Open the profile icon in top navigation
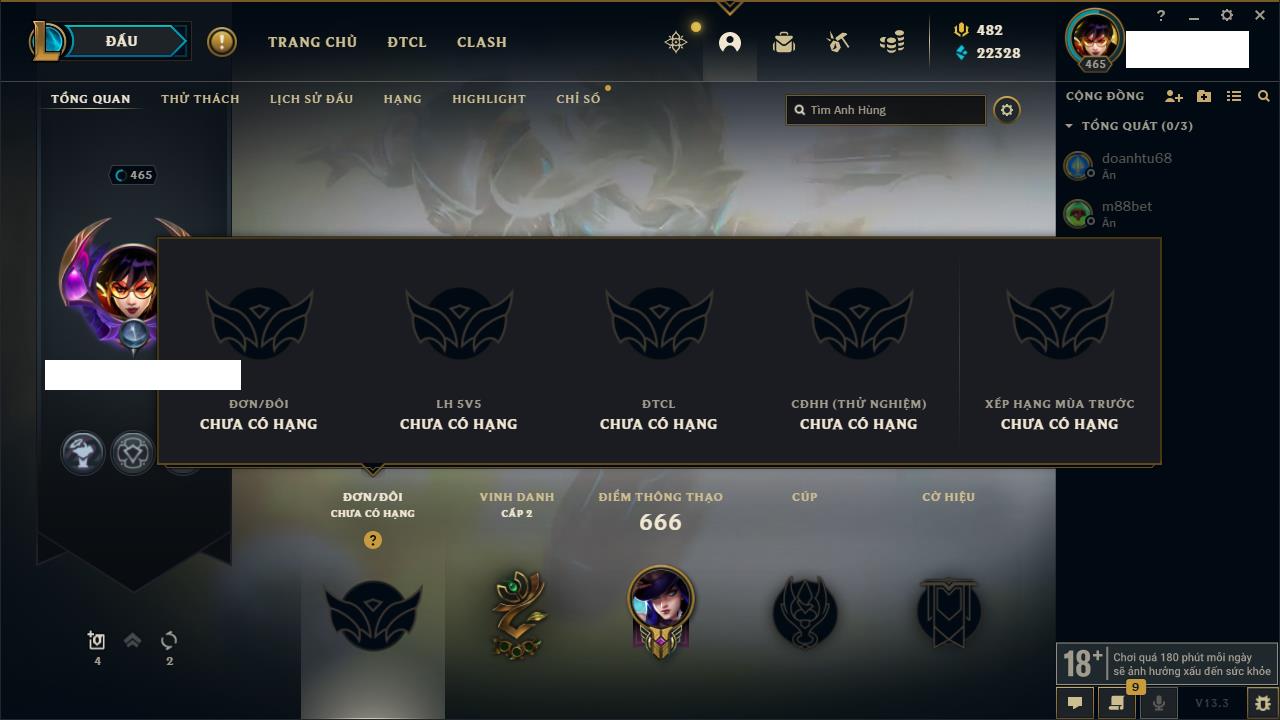The height and width of the screenshot is (720, 1280). point(730,42)
